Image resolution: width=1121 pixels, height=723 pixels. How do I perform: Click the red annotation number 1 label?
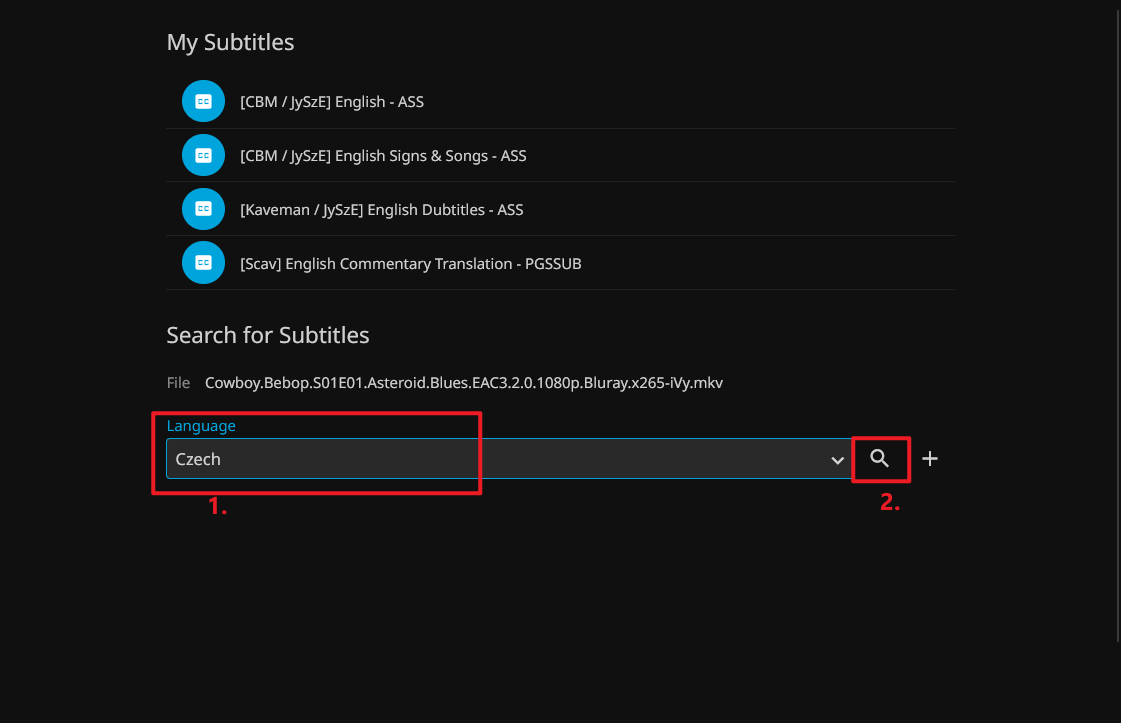(x=218, y=507)
